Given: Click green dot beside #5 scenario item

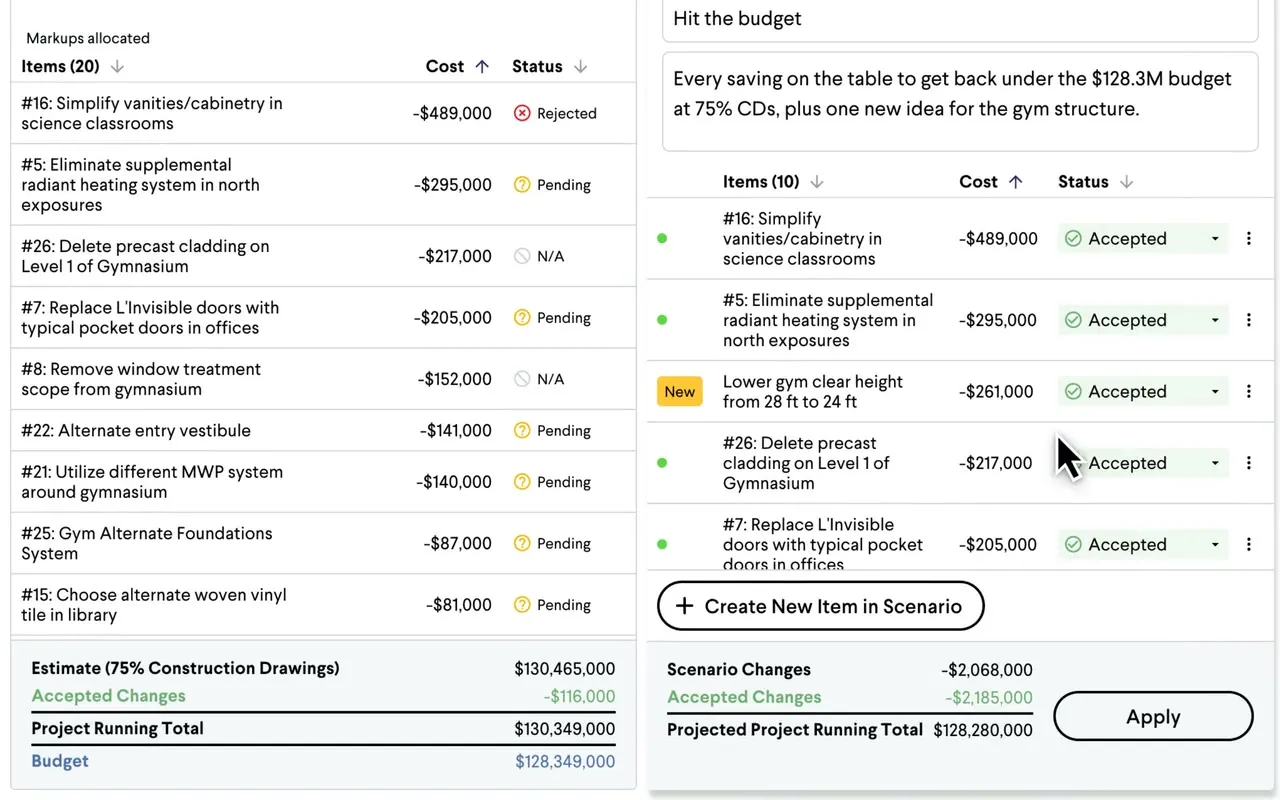Looking at the screenshot, I should click(662, 320).
